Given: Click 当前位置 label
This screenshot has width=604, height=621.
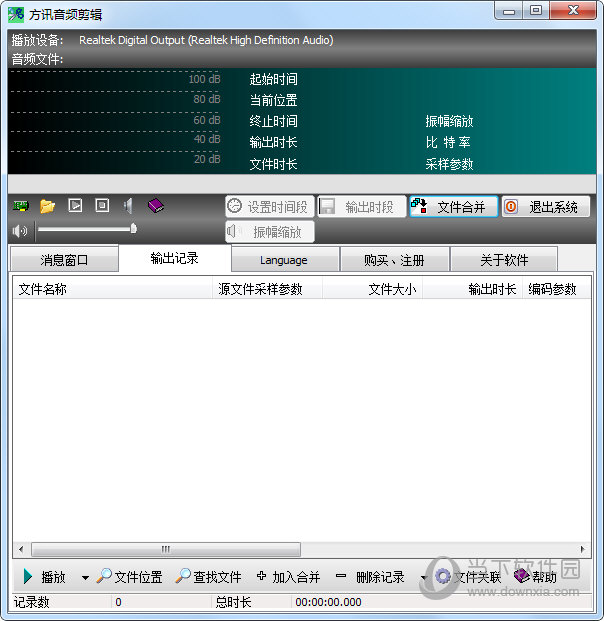Looking at the screenshot, I should (x=273, y=100).
